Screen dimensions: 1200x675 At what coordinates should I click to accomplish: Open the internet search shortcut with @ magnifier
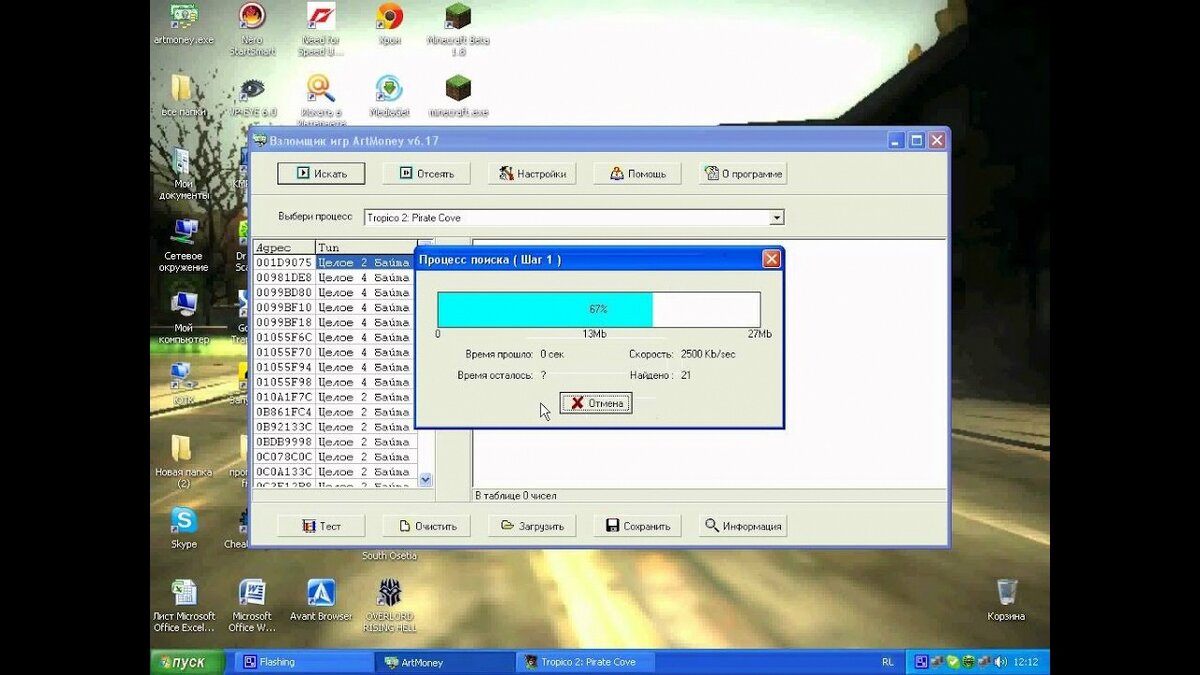(x=321, y=100)
